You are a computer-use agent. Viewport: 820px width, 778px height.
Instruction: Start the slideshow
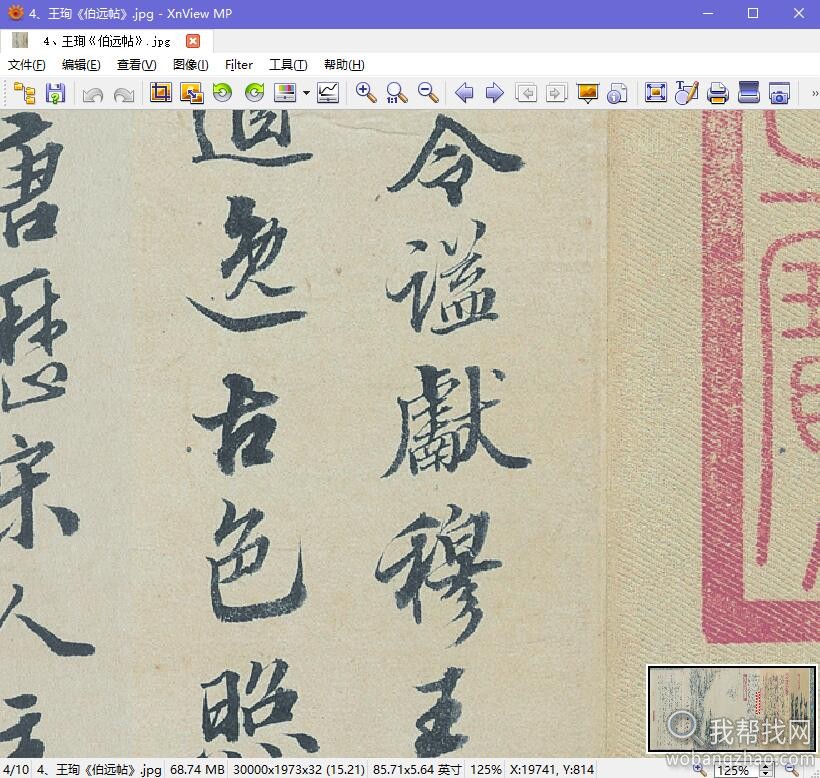[x=587, y=94]
